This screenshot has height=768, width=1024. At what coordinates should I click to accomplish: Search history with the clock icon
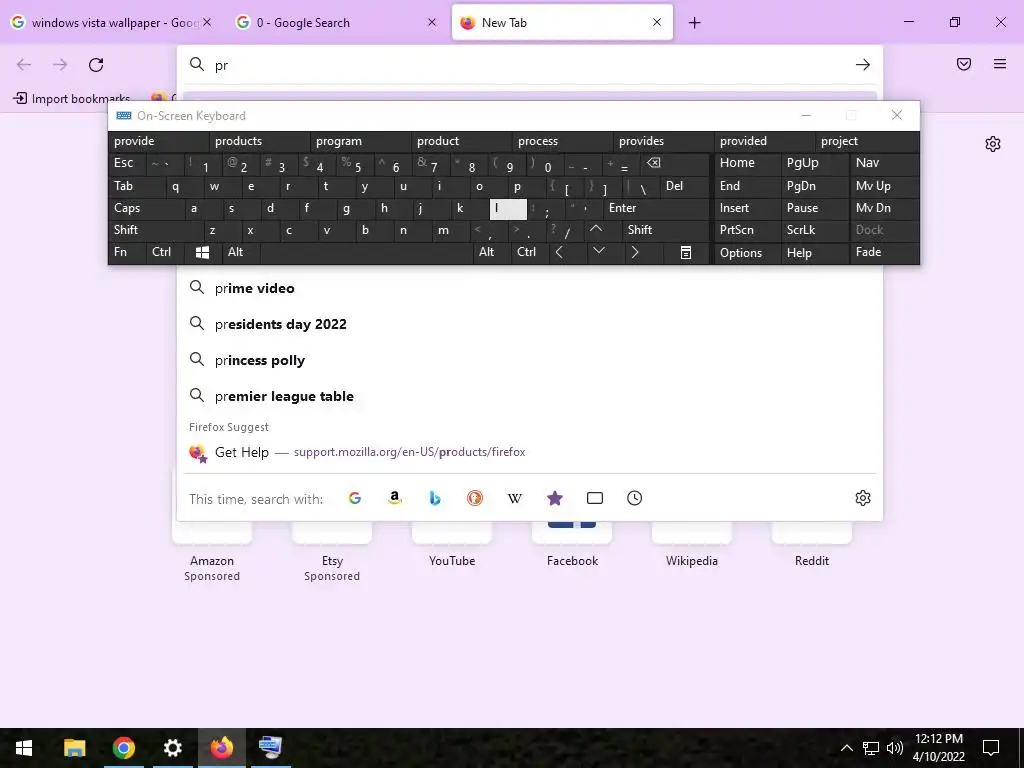pyautogui.click(x=635, y=498)
